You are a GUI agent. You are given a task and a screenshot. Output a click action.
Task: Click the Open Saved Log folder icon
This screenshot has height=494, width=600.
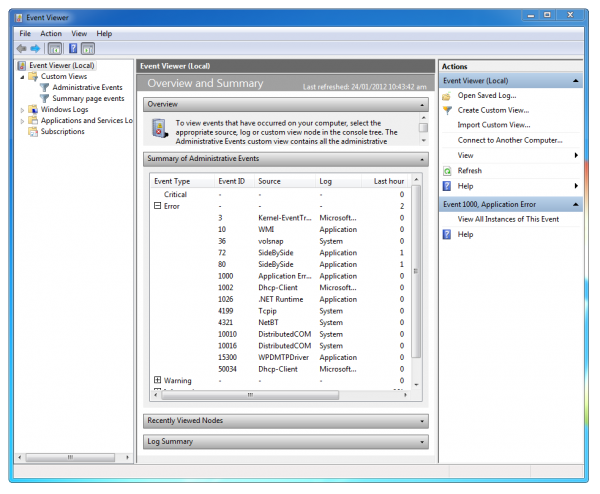447,96
